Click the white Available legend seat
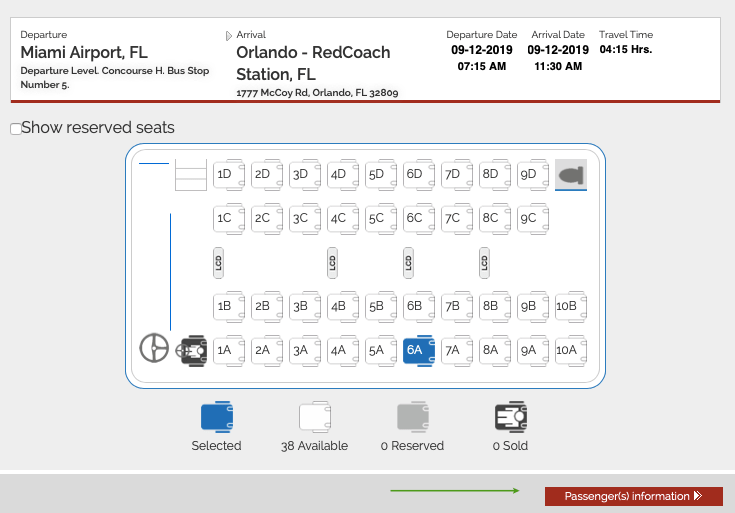 click(x=315, y=417)
